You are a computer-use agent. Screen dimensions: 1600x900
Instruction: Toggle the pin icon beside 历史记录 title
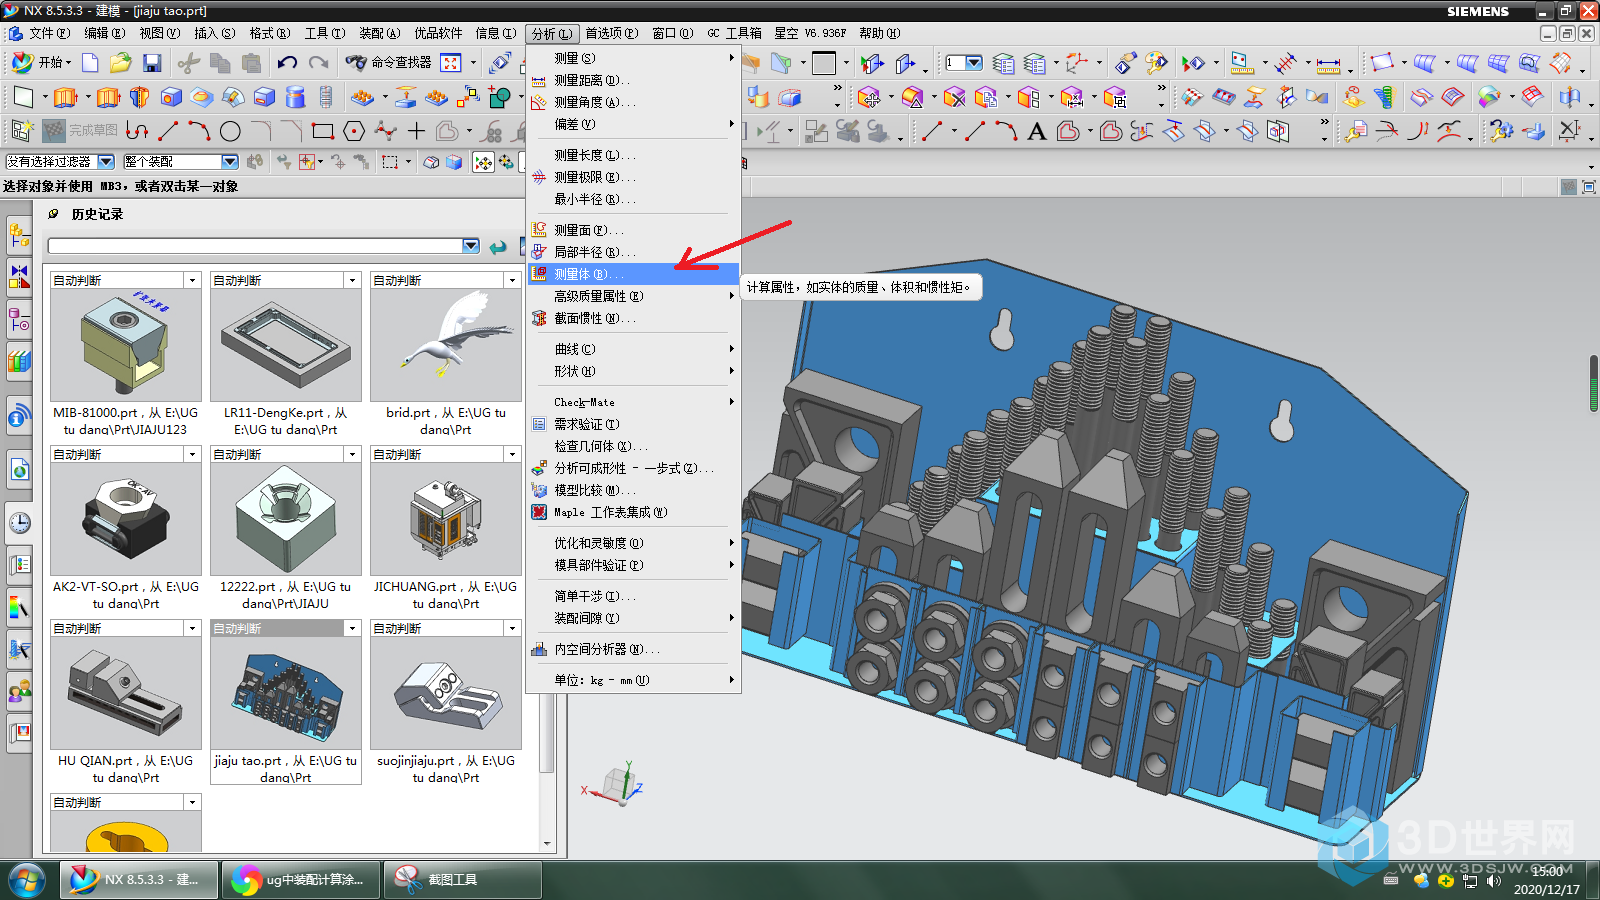point(53,214)
